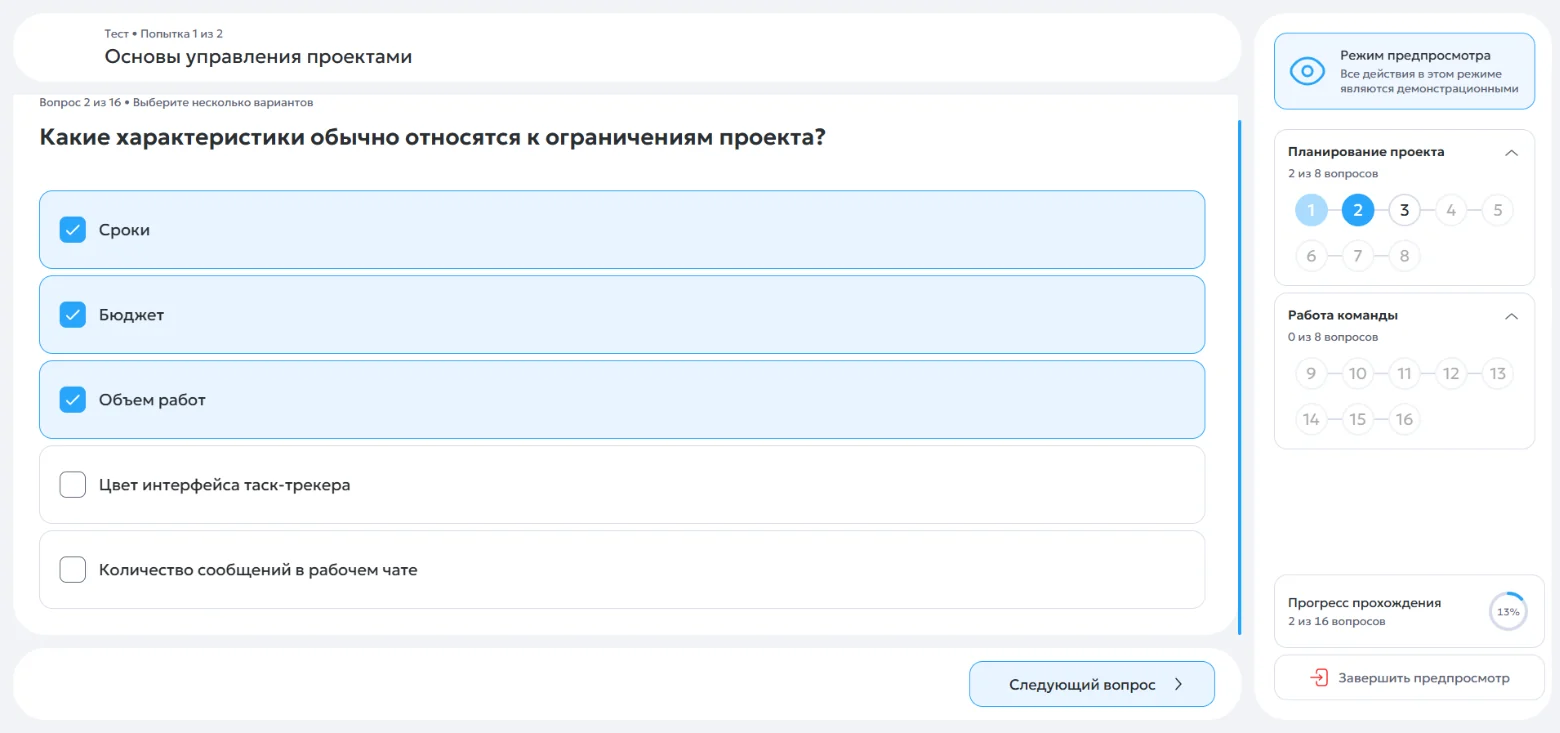This screenshot has height=733, width=1560.
Task: Select question 15 in navigator
Action: 1358,419
